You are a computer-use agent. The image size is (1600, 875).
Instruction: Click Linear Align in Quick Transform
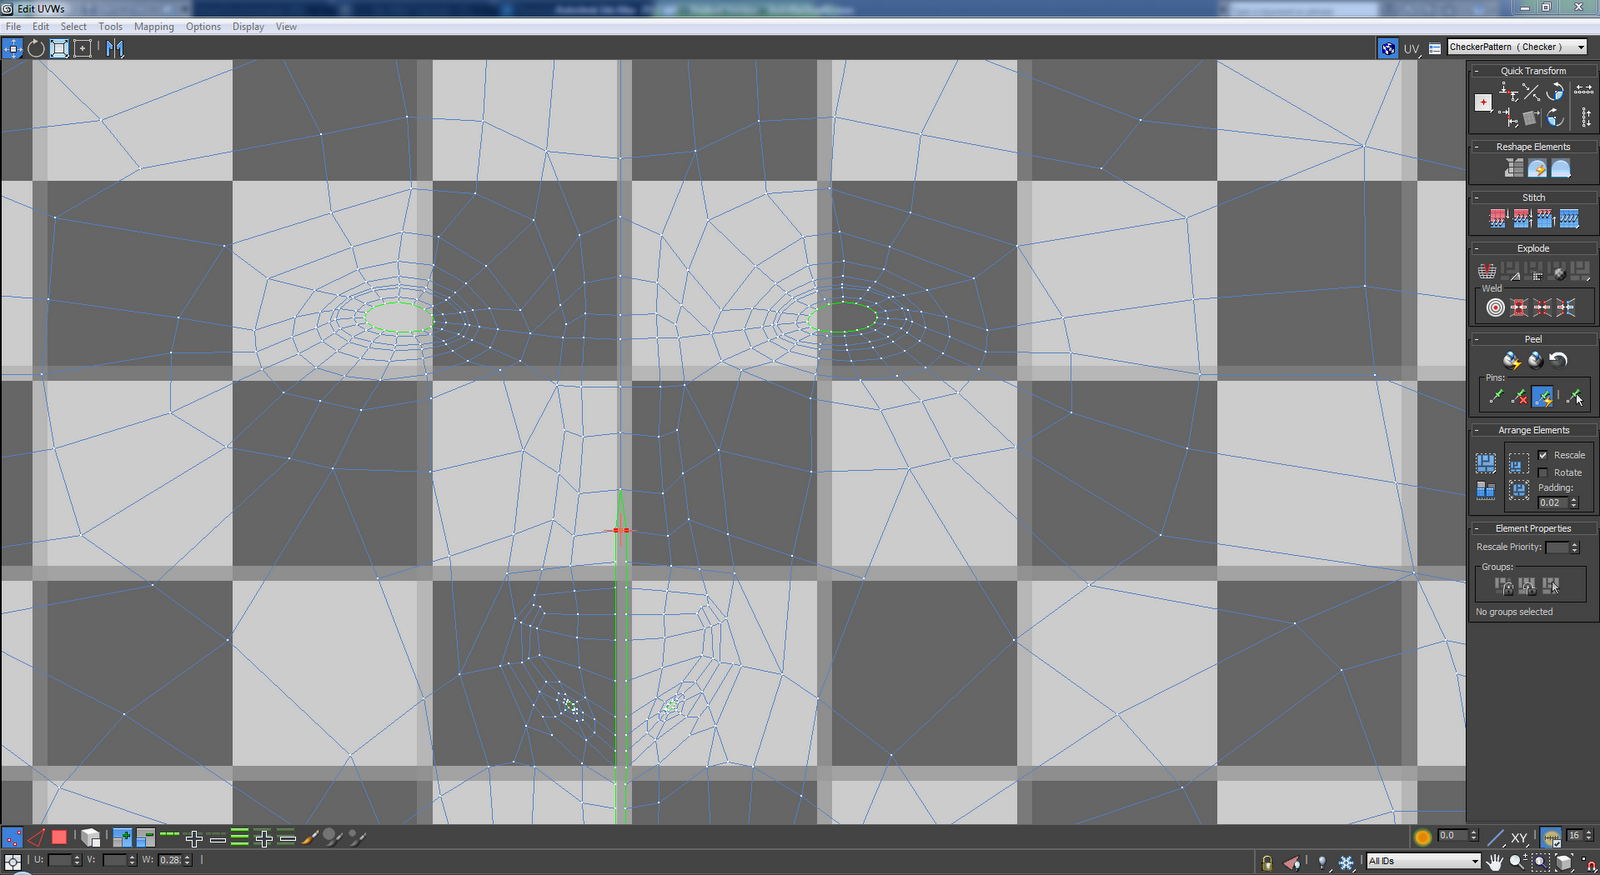click(x=1531, y=92)
